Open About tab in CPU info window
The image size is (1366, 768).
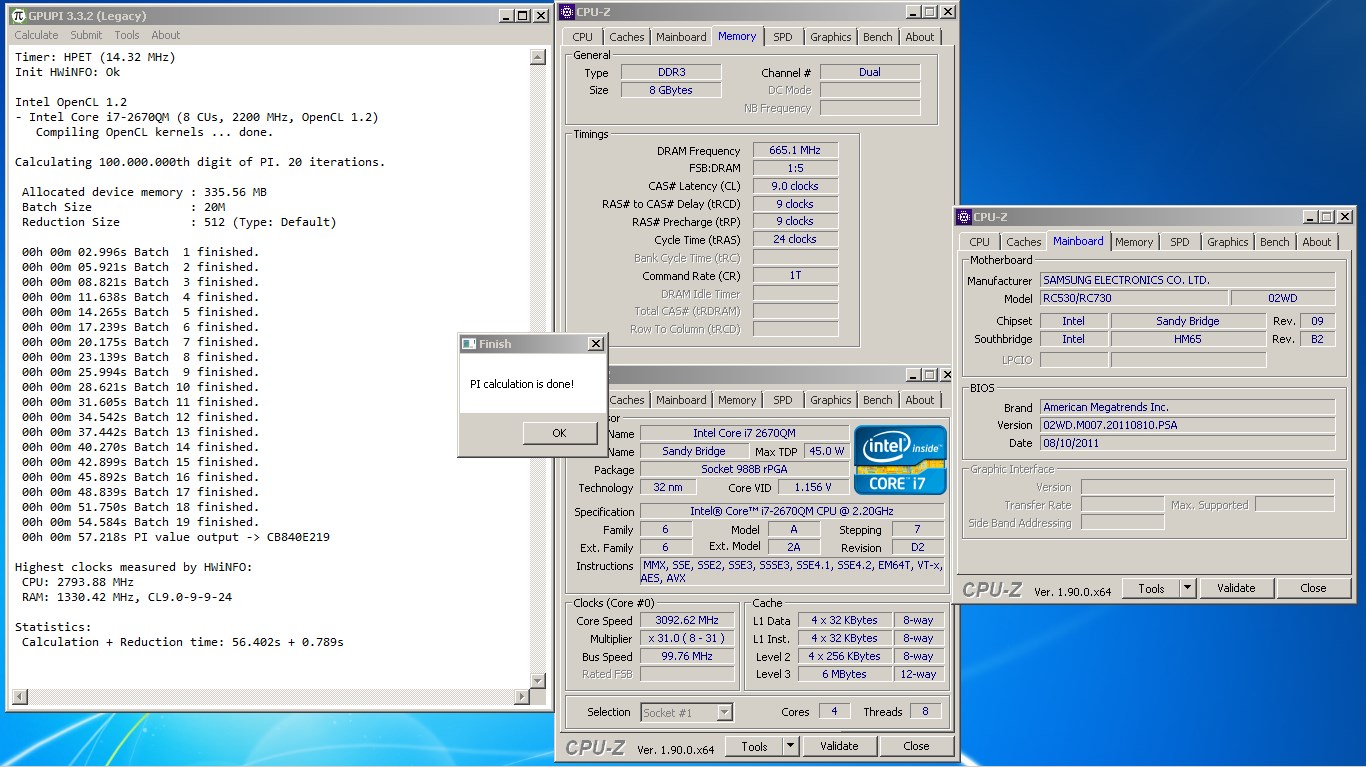point(920,400)
